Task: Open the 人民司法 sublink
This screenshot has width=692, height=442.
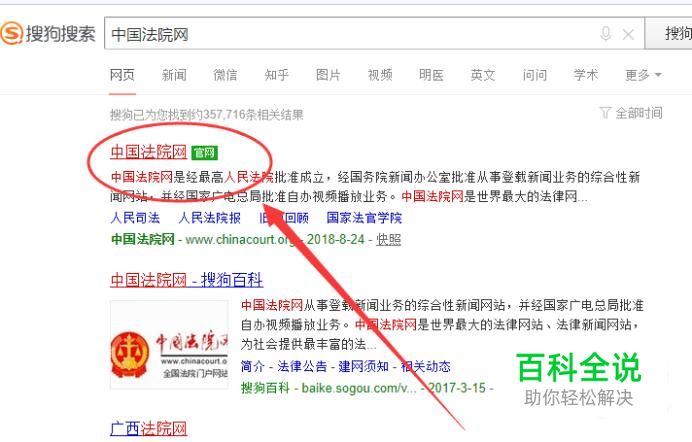Action: pyautogui.click(x=135, y=218)
